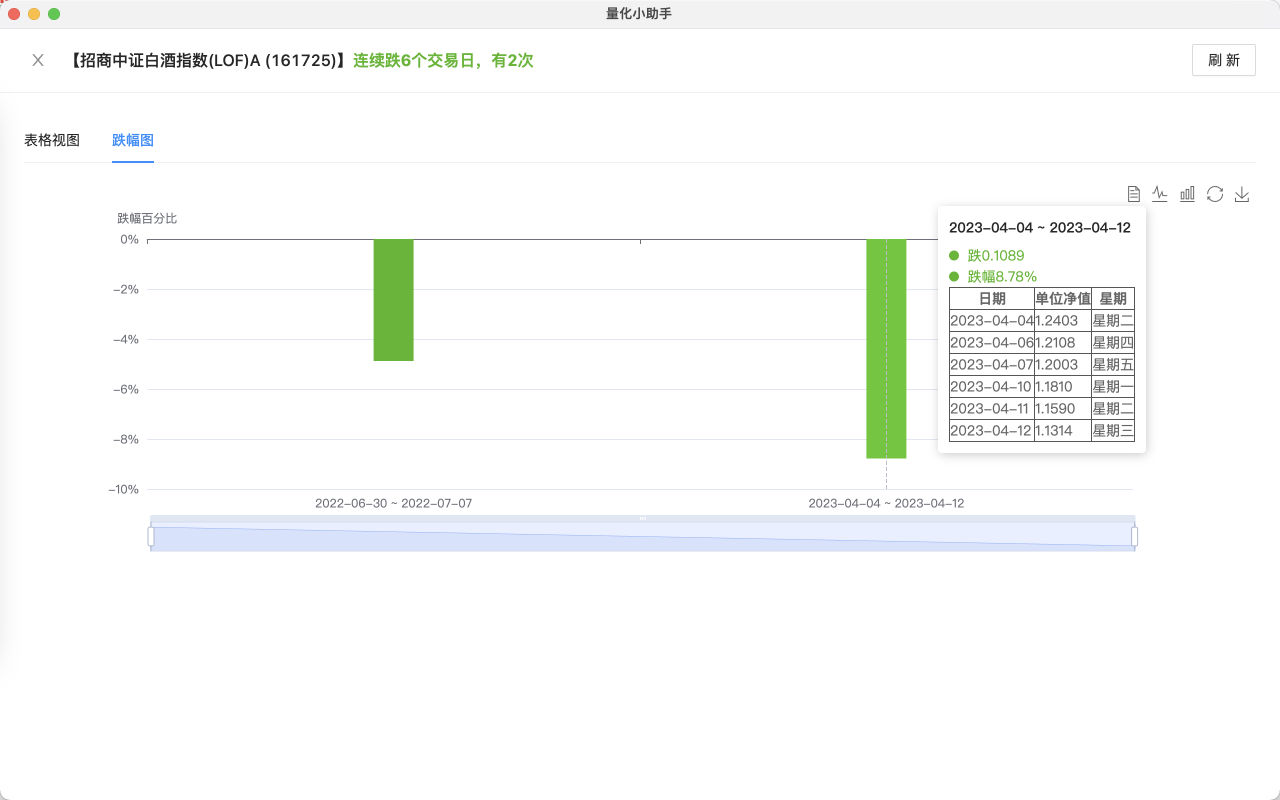
Task: Click the 2023-04-04 ~ 2023-04-12 green bar
Action: click(x=886, y=349)
